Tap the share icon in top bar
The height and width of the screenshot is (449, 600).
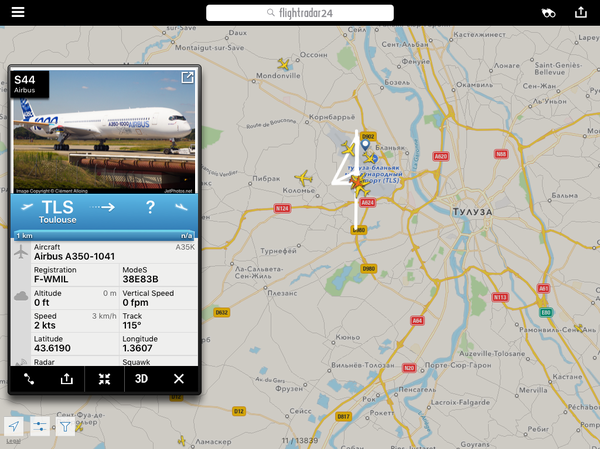click(x=580, y=12)
